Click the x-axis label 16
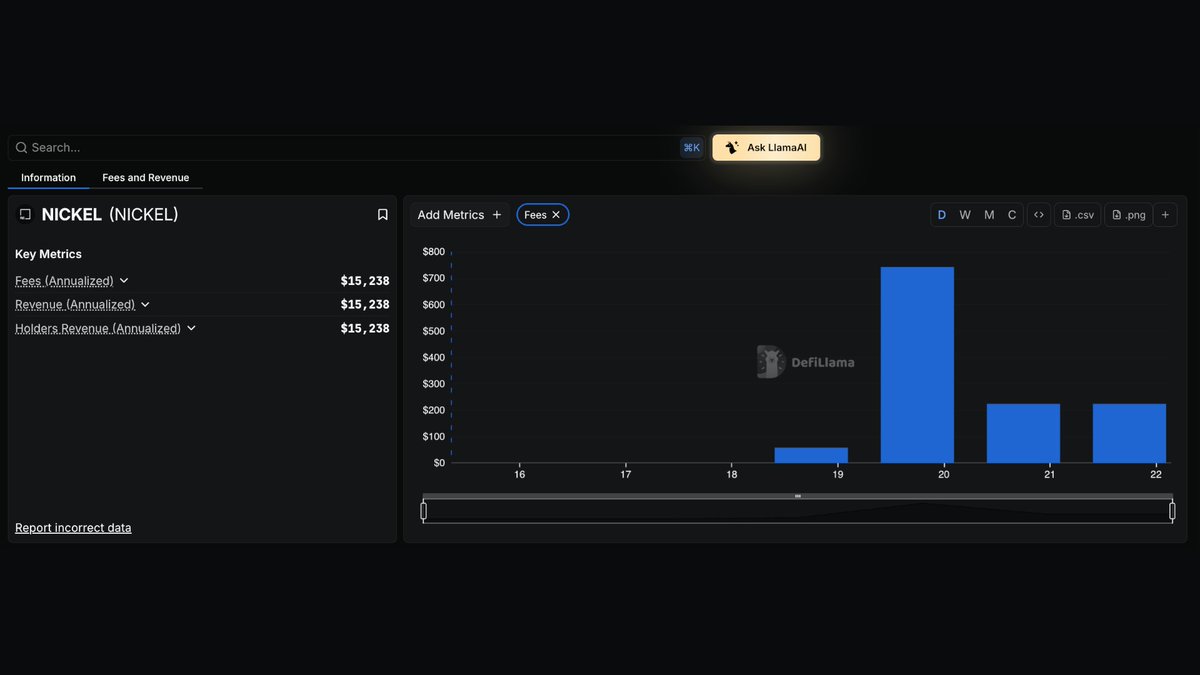The height and width of the screenshot is (675, 1200). (x=520, y=474)
